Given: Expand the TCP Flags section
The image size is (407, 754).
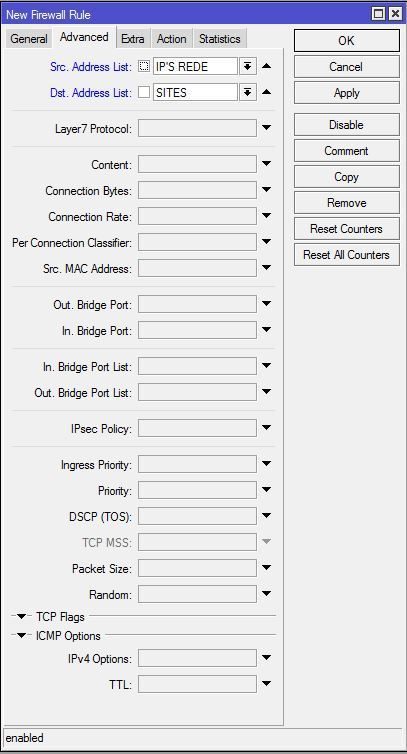Looking at the screenshot, I should point(21,616).
